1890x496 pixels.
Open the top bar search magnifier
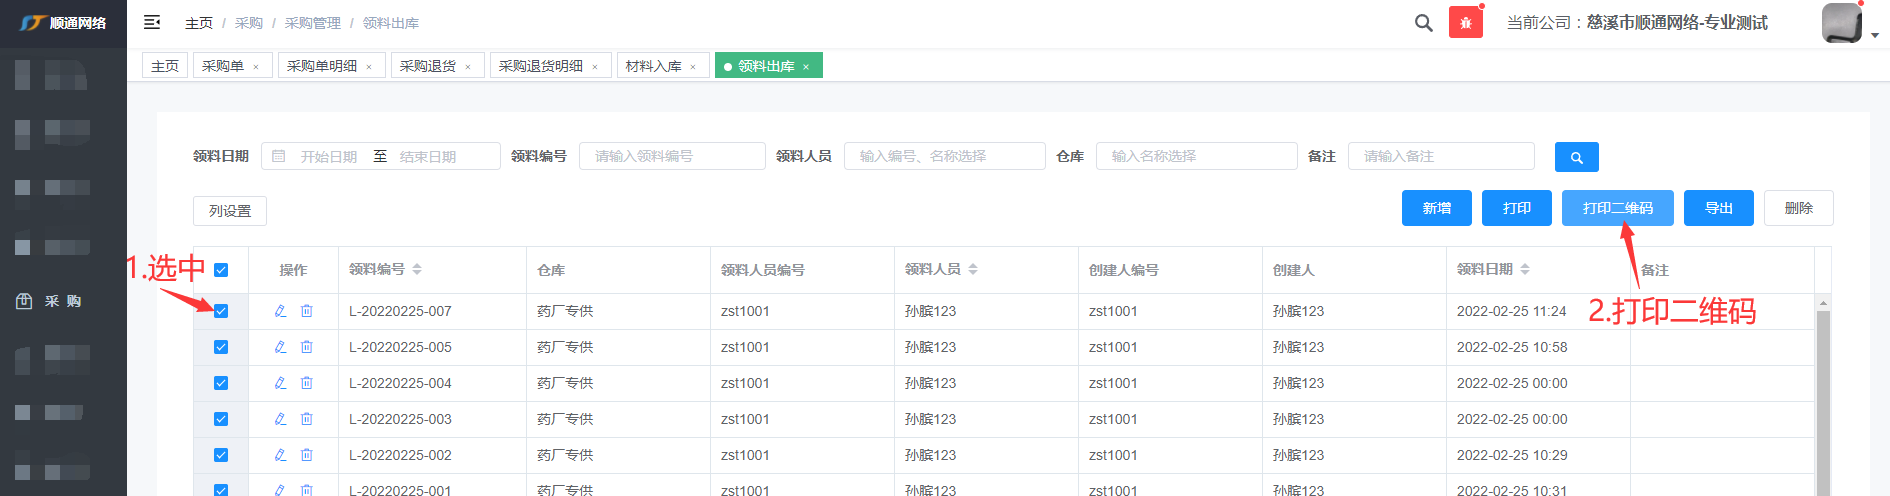pos(1423,23)
